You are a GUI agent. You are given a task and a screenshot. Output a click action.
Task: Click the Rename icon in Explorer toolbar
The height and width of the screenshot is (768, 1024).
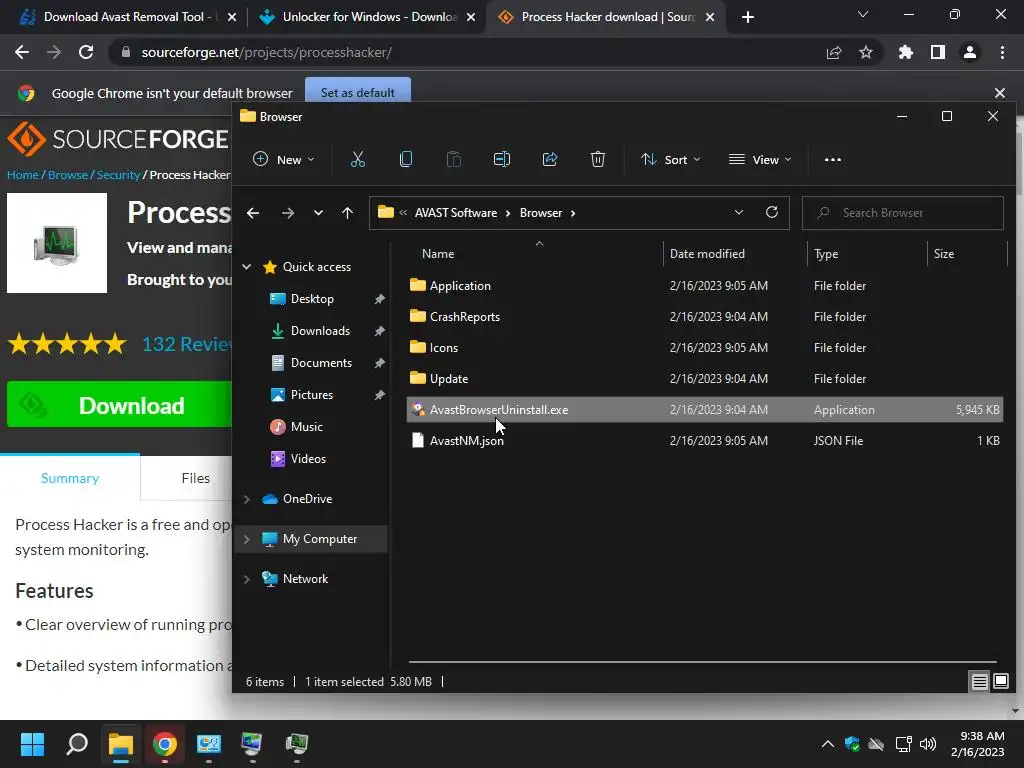point(502,159)
